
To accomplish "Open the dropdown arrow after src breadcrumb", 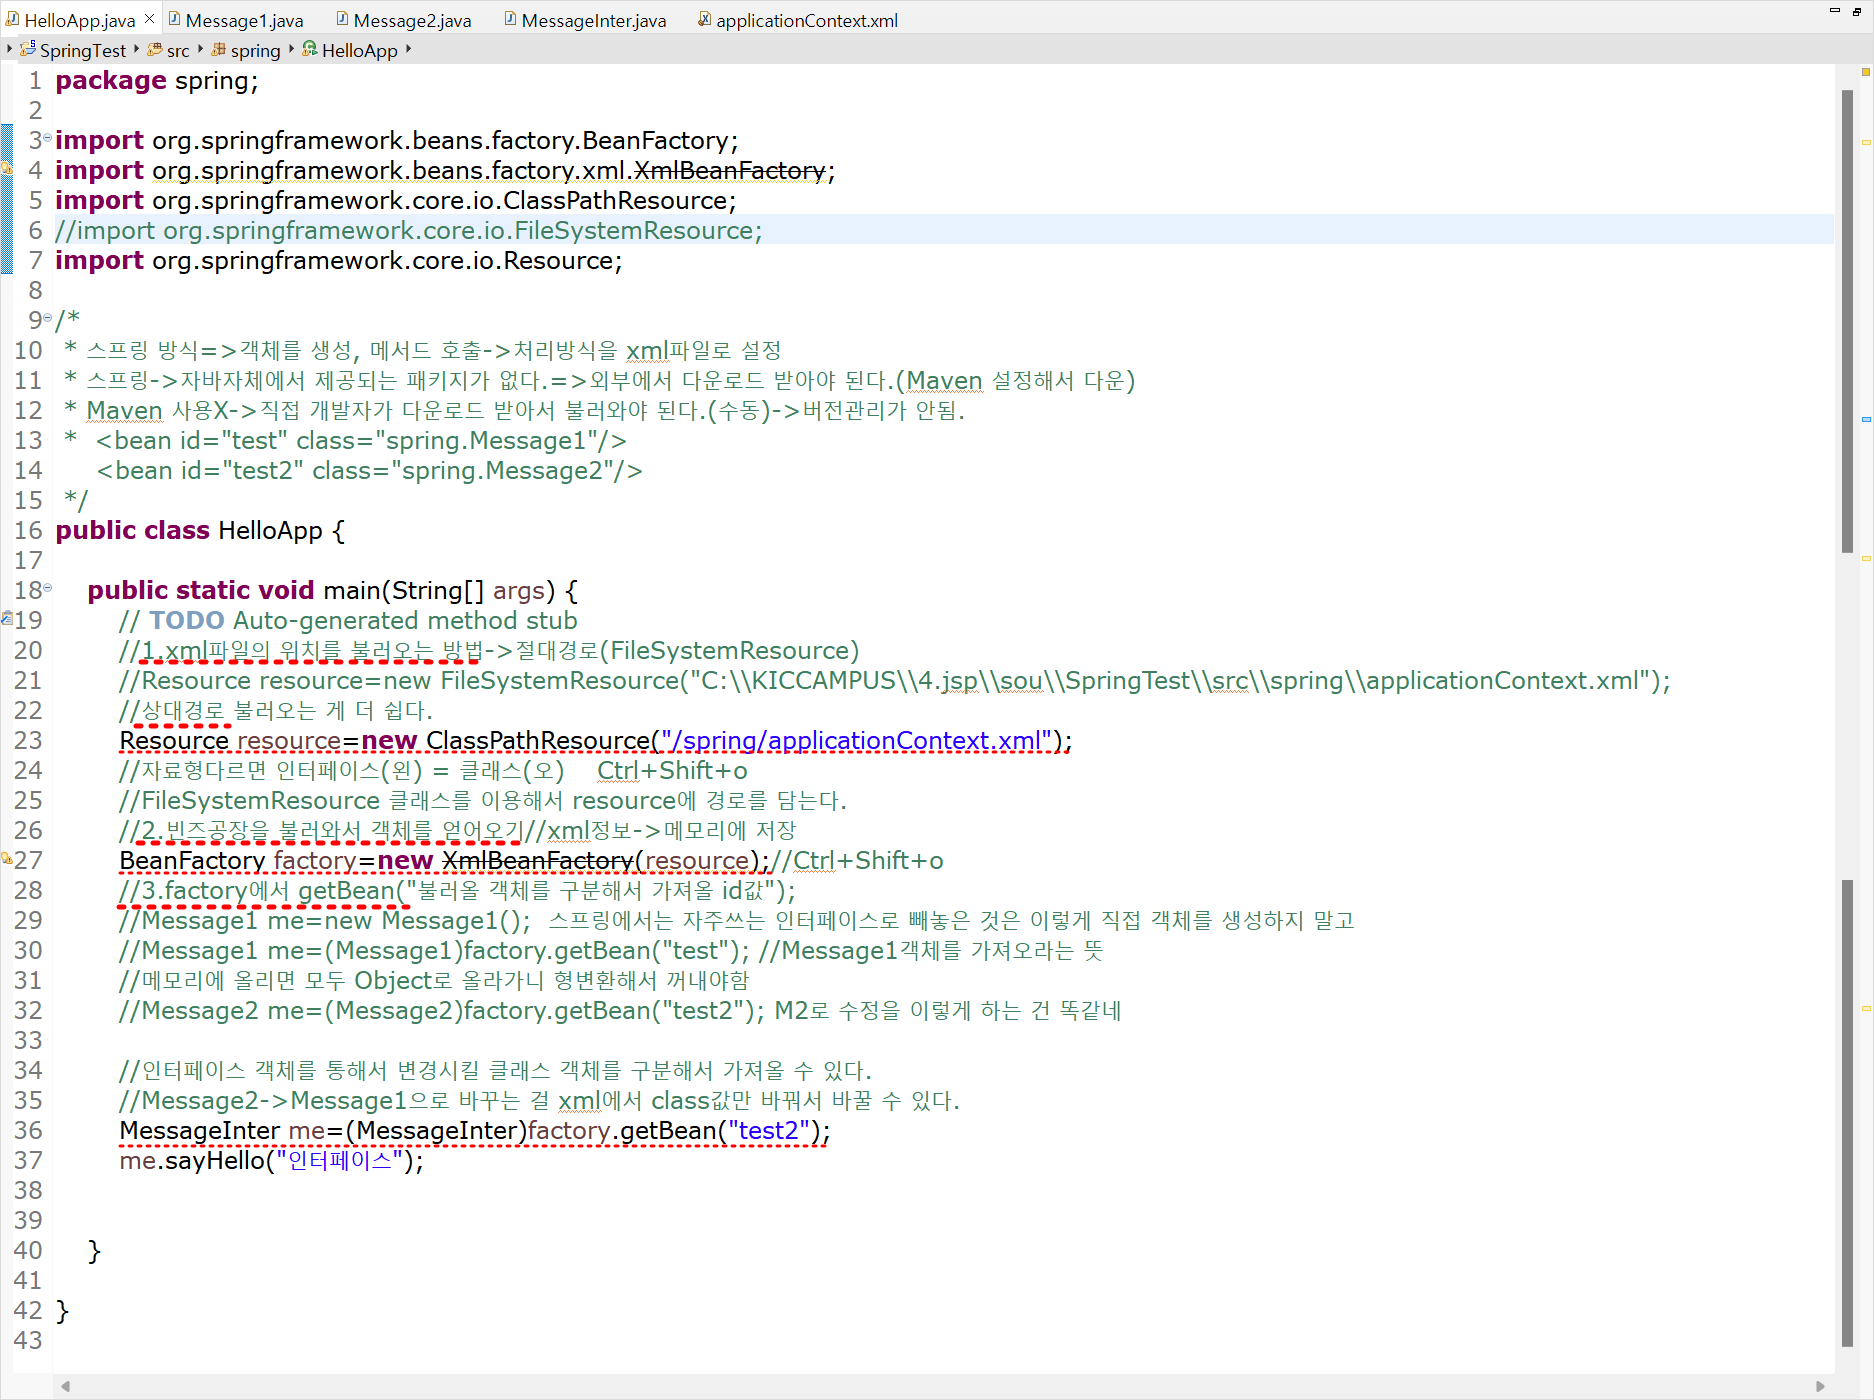I will tap(200, 48).
